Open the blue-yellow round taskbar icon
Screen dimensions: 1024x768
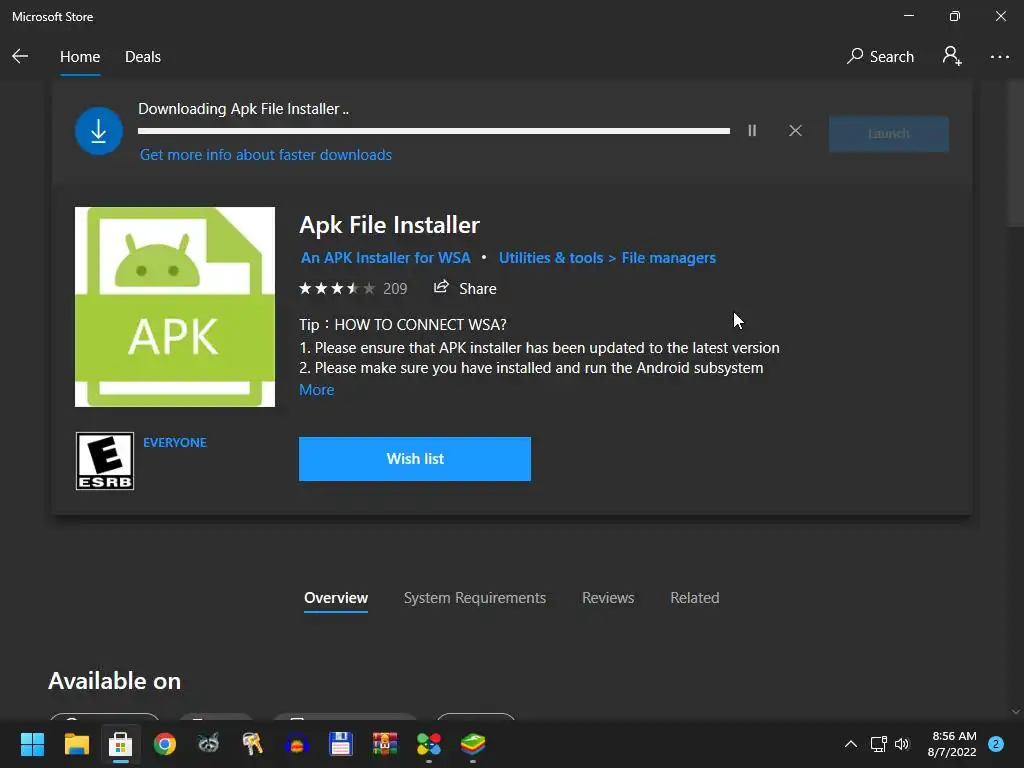click(296, 744)
